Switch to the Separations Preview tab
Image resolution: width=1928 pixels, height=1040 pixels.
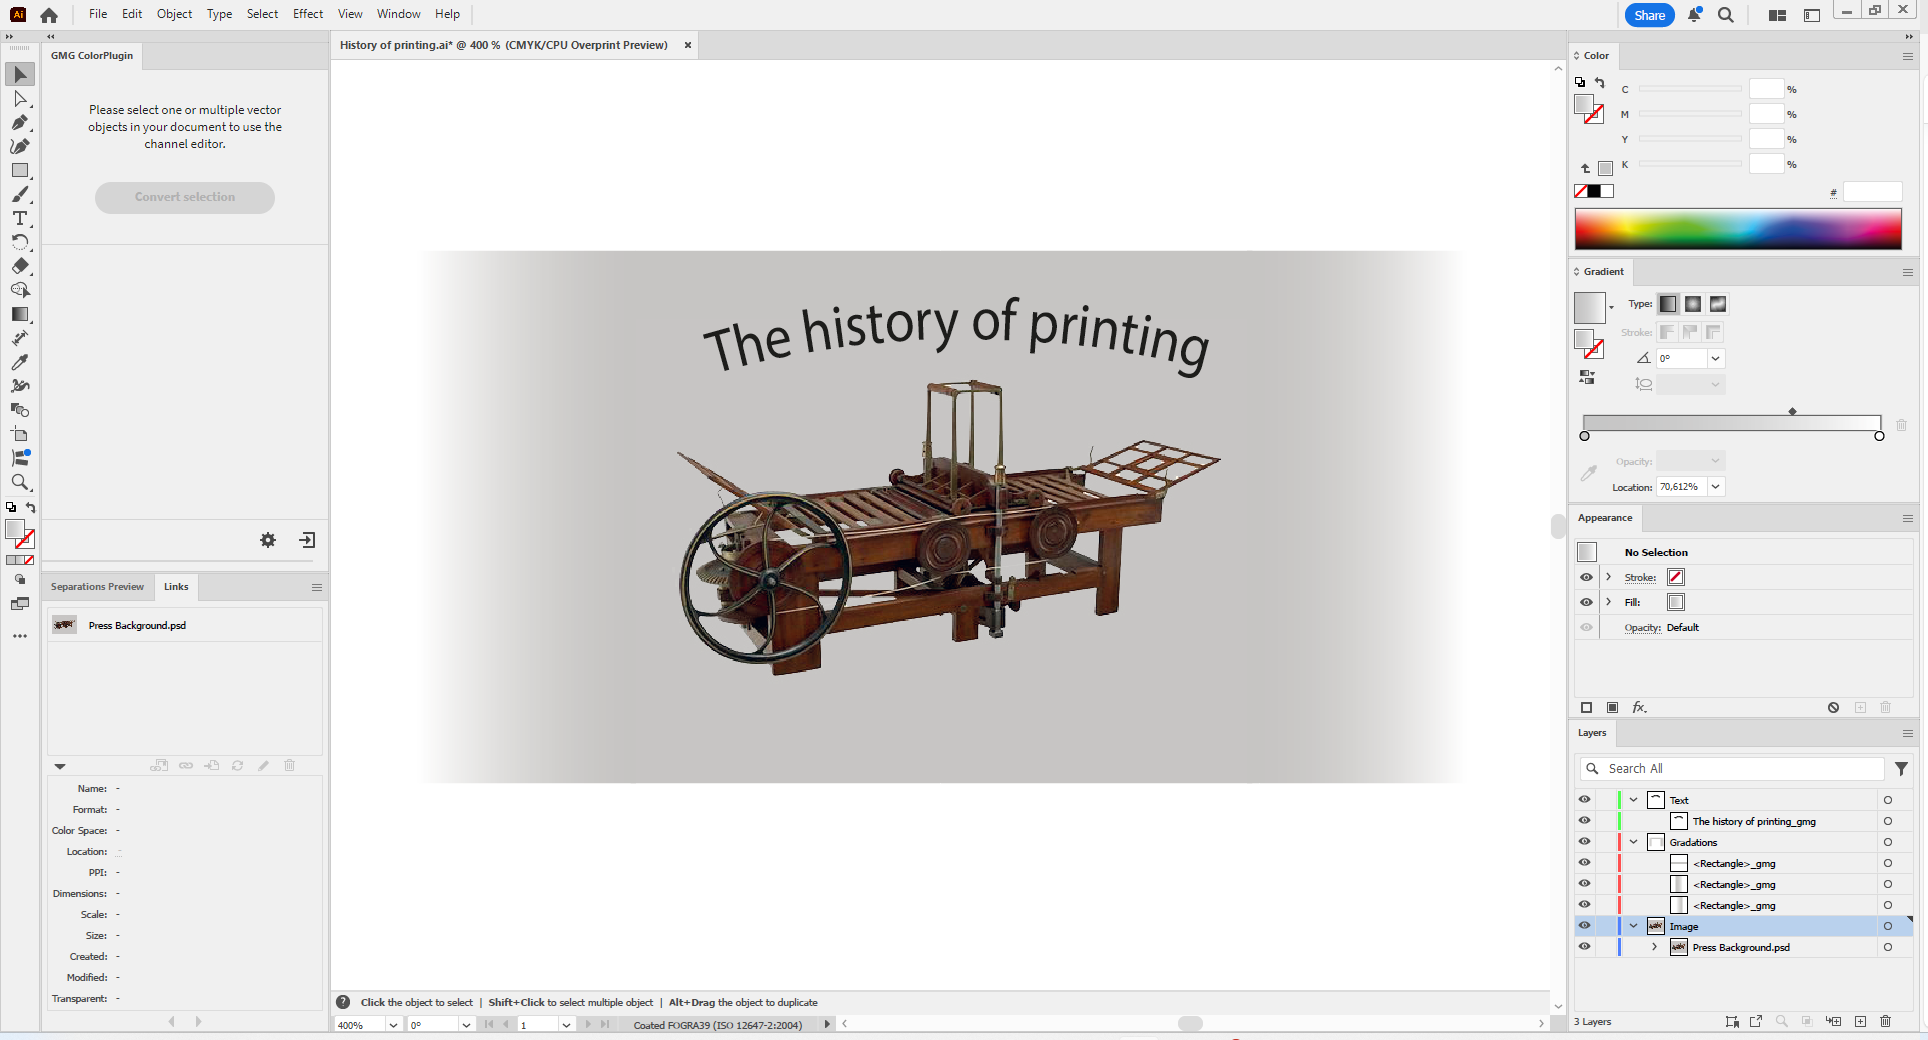click(97, 587)
